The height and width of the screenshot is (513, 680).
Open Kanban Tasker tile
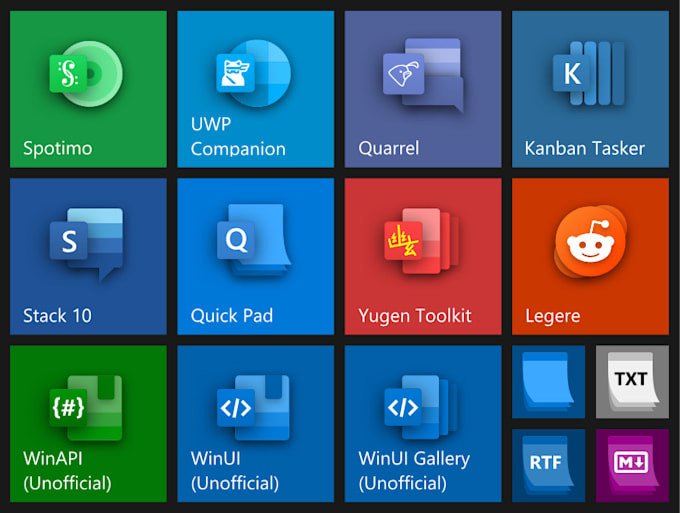[x=590, y=89]
